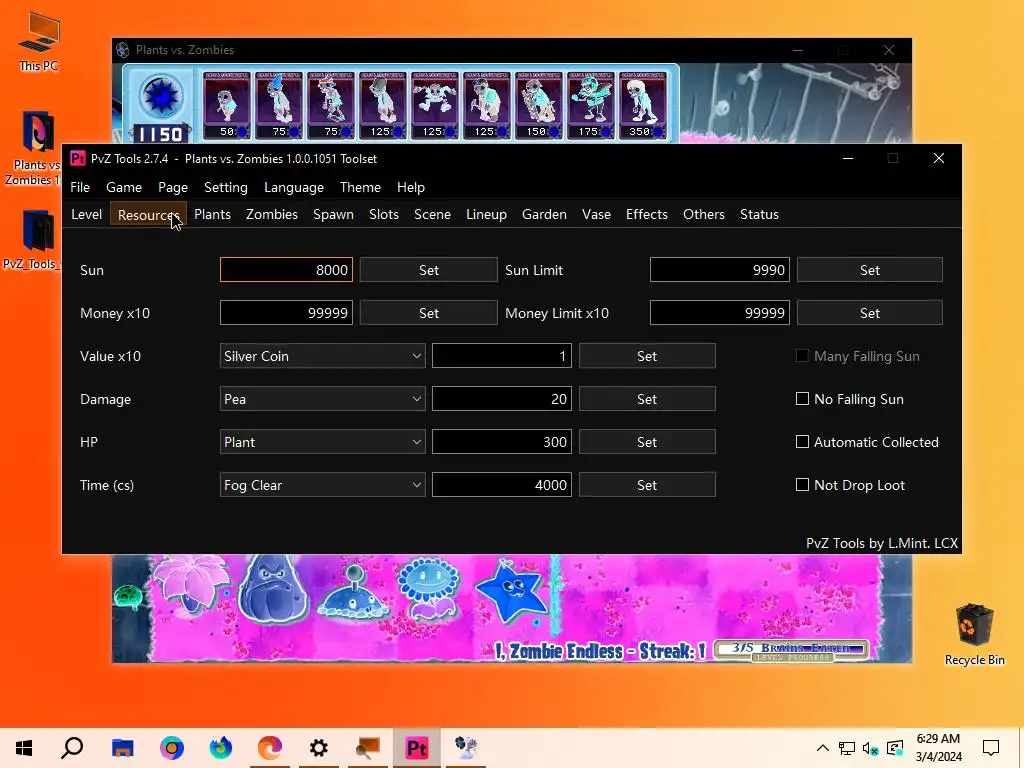Image resolution: width=1024 pixels, height=768 pixels.
Task: Click the level progress bar in game
Action: point(792,650)
